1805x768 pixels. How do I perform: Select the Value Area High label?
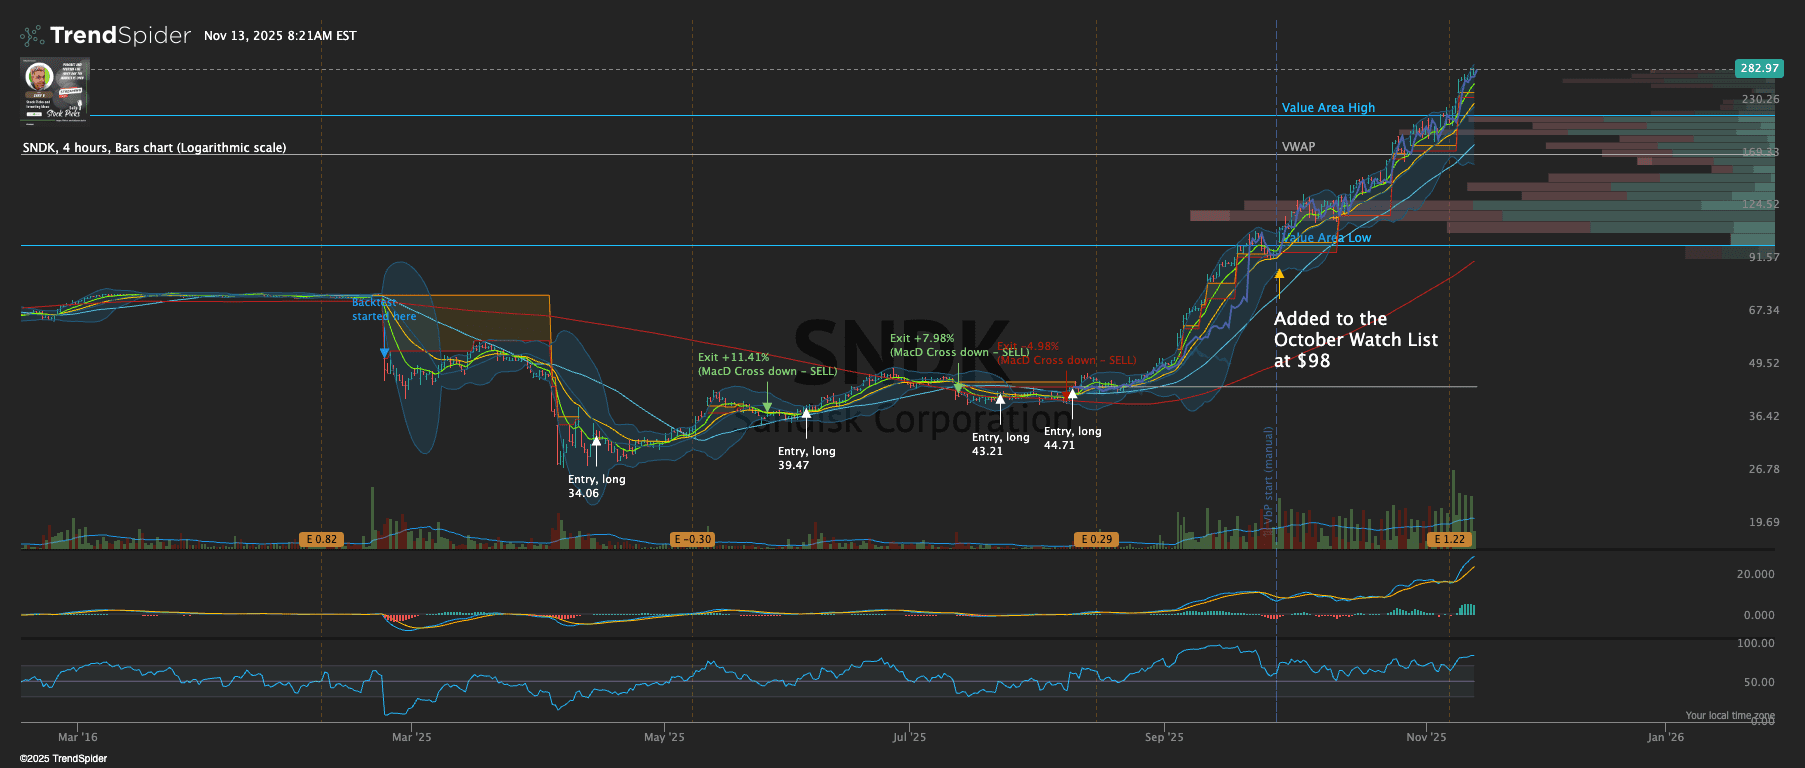1328,108
